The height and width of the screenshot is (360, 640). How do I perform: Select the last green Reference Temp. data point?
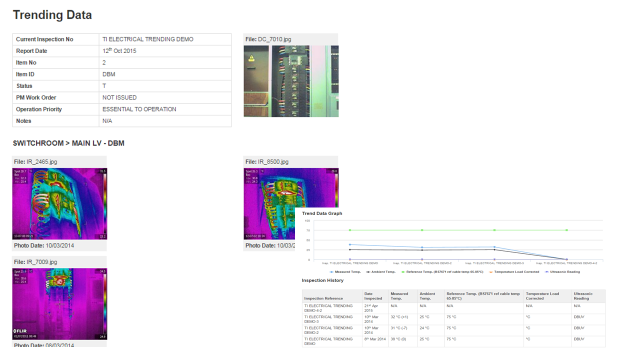(x=567, y=230)
